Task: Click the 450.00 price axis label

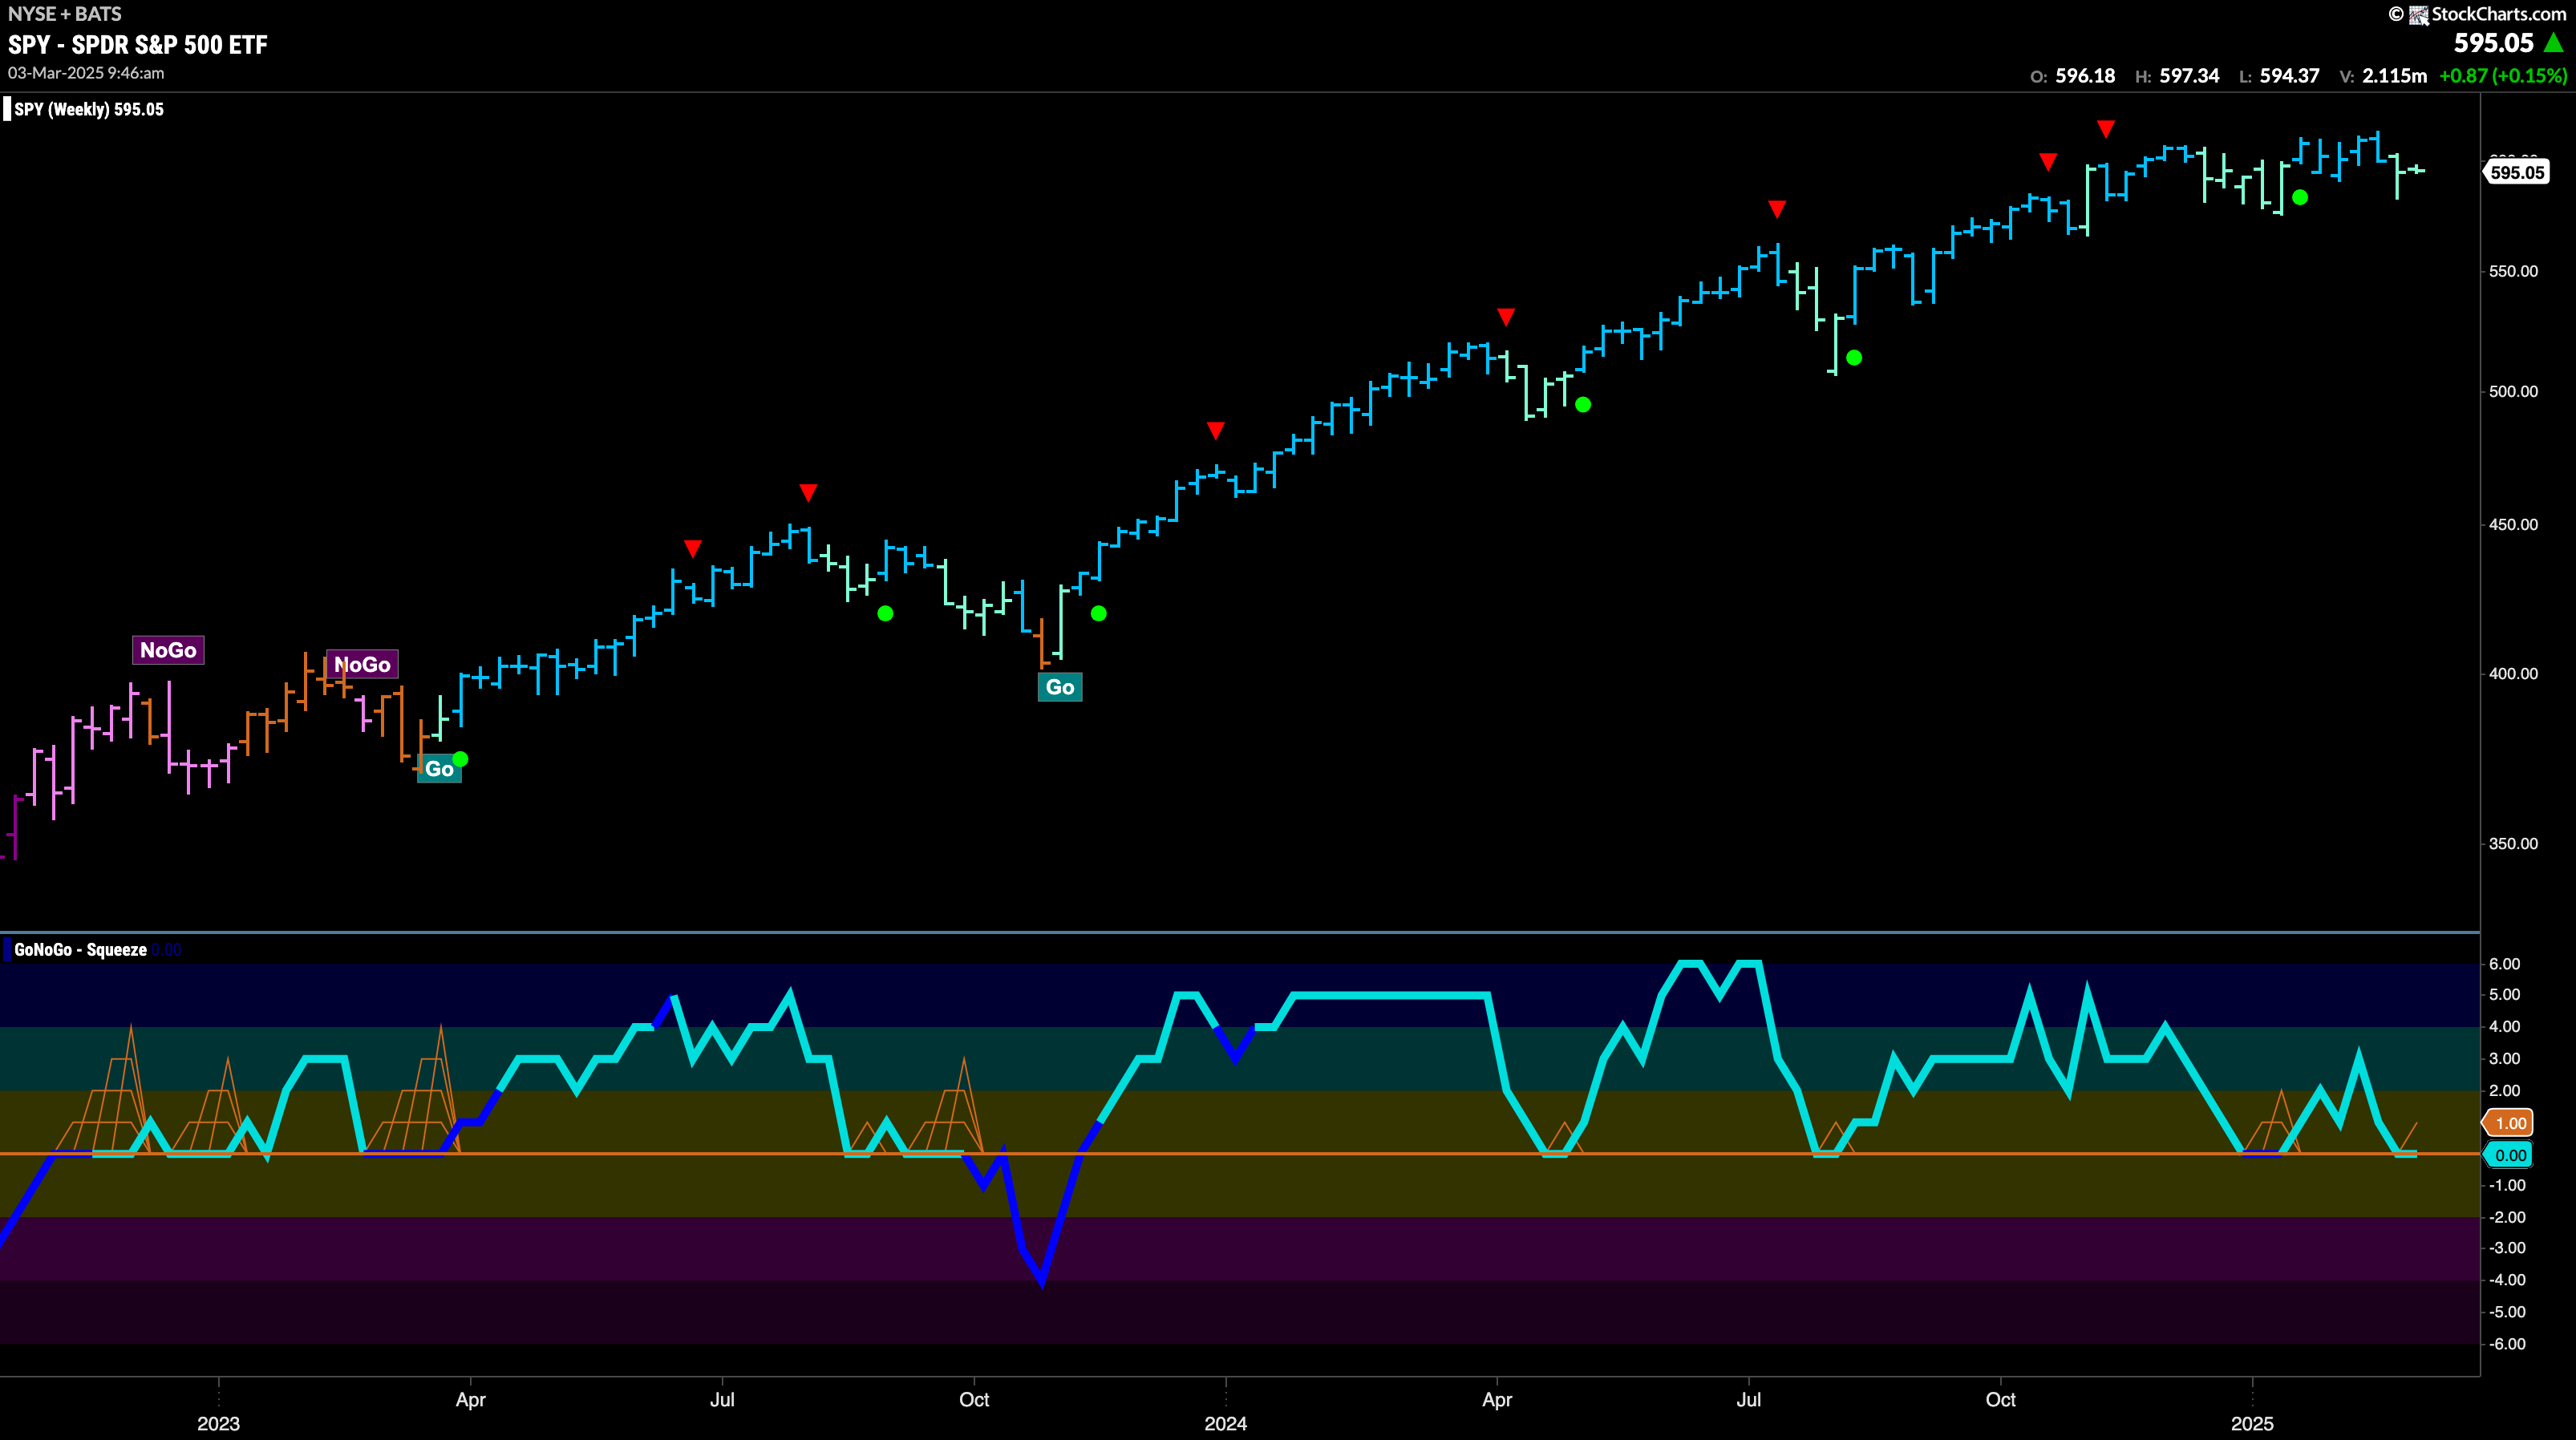Action: click(2513, 524)
